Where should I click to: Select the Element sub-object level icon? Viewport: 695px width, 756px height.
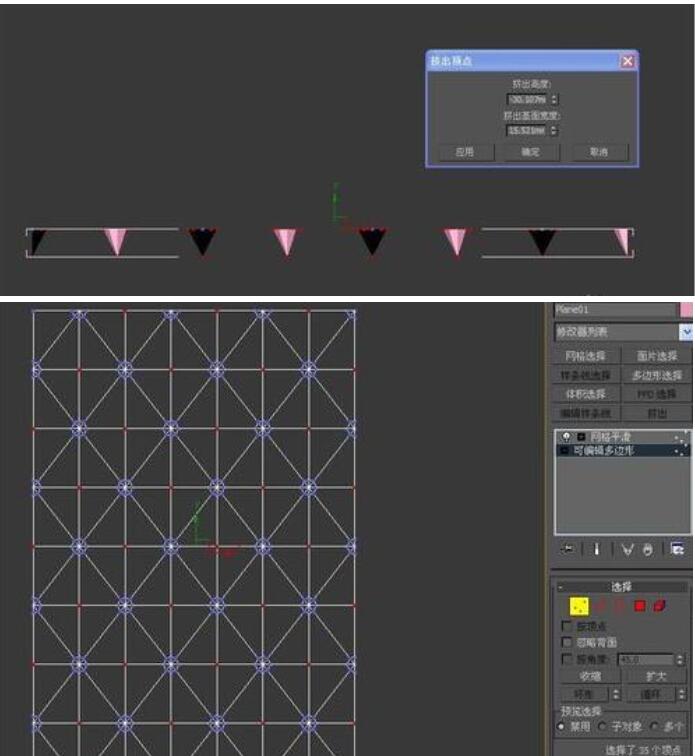tap(660, 605)
